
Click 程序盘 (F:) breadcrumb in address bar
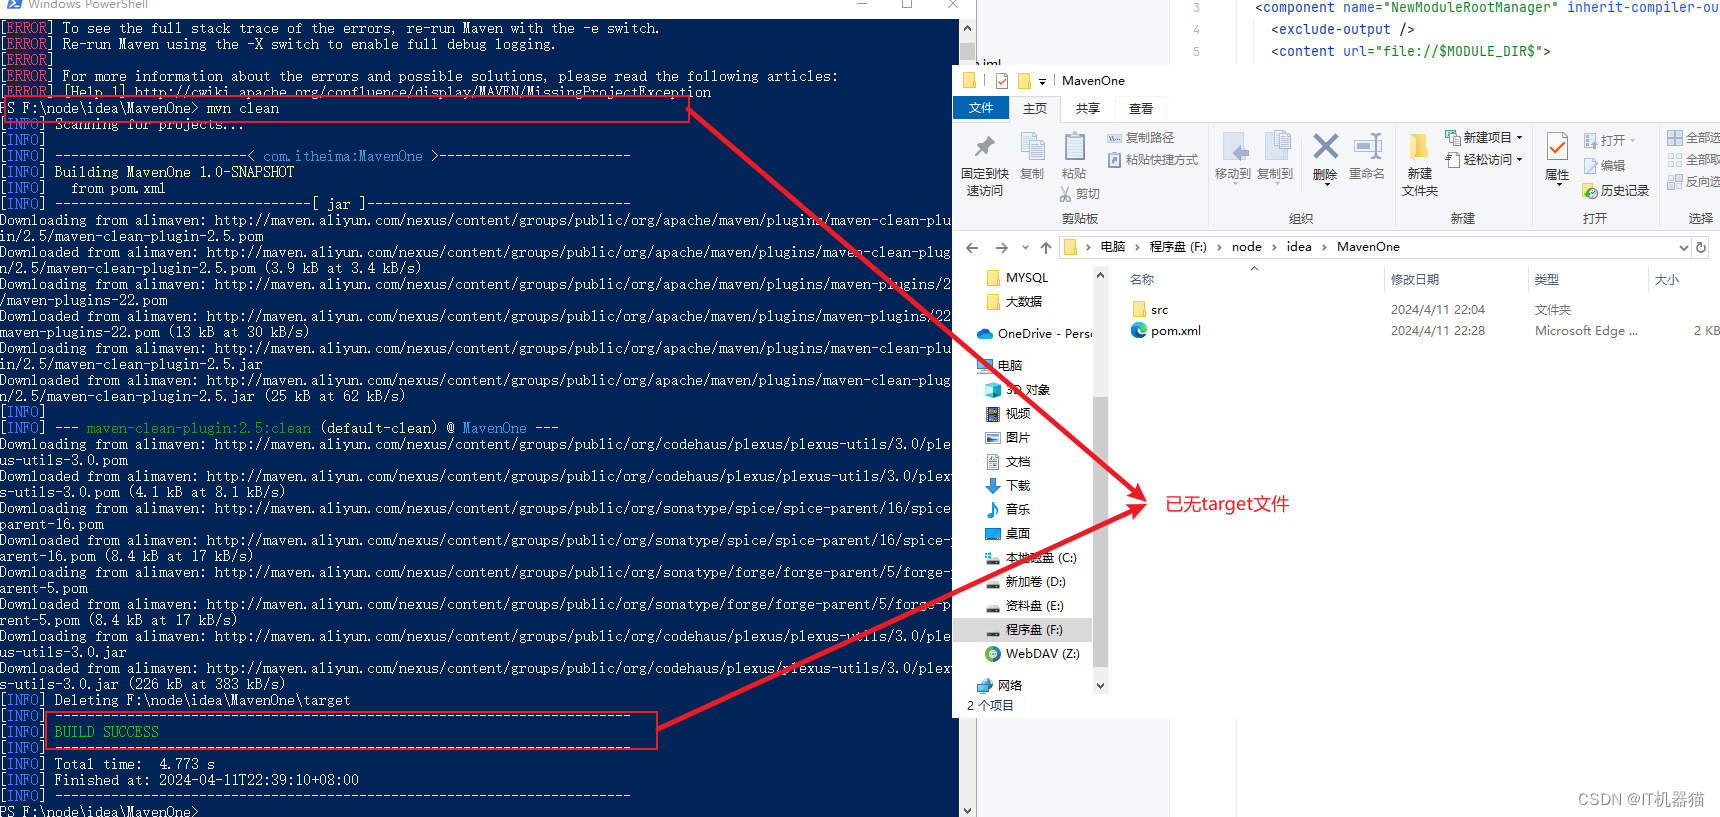click(1178, 247)
